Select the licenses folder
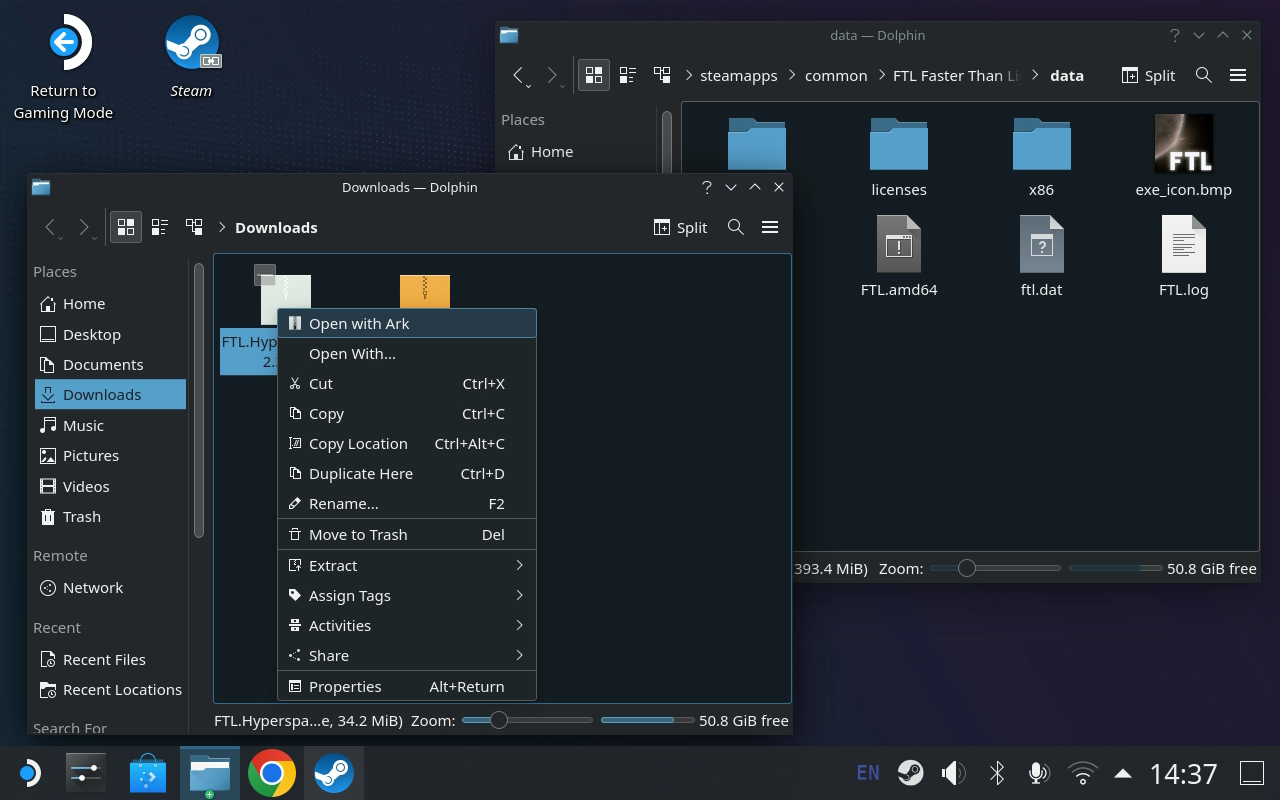 point(899,157)
